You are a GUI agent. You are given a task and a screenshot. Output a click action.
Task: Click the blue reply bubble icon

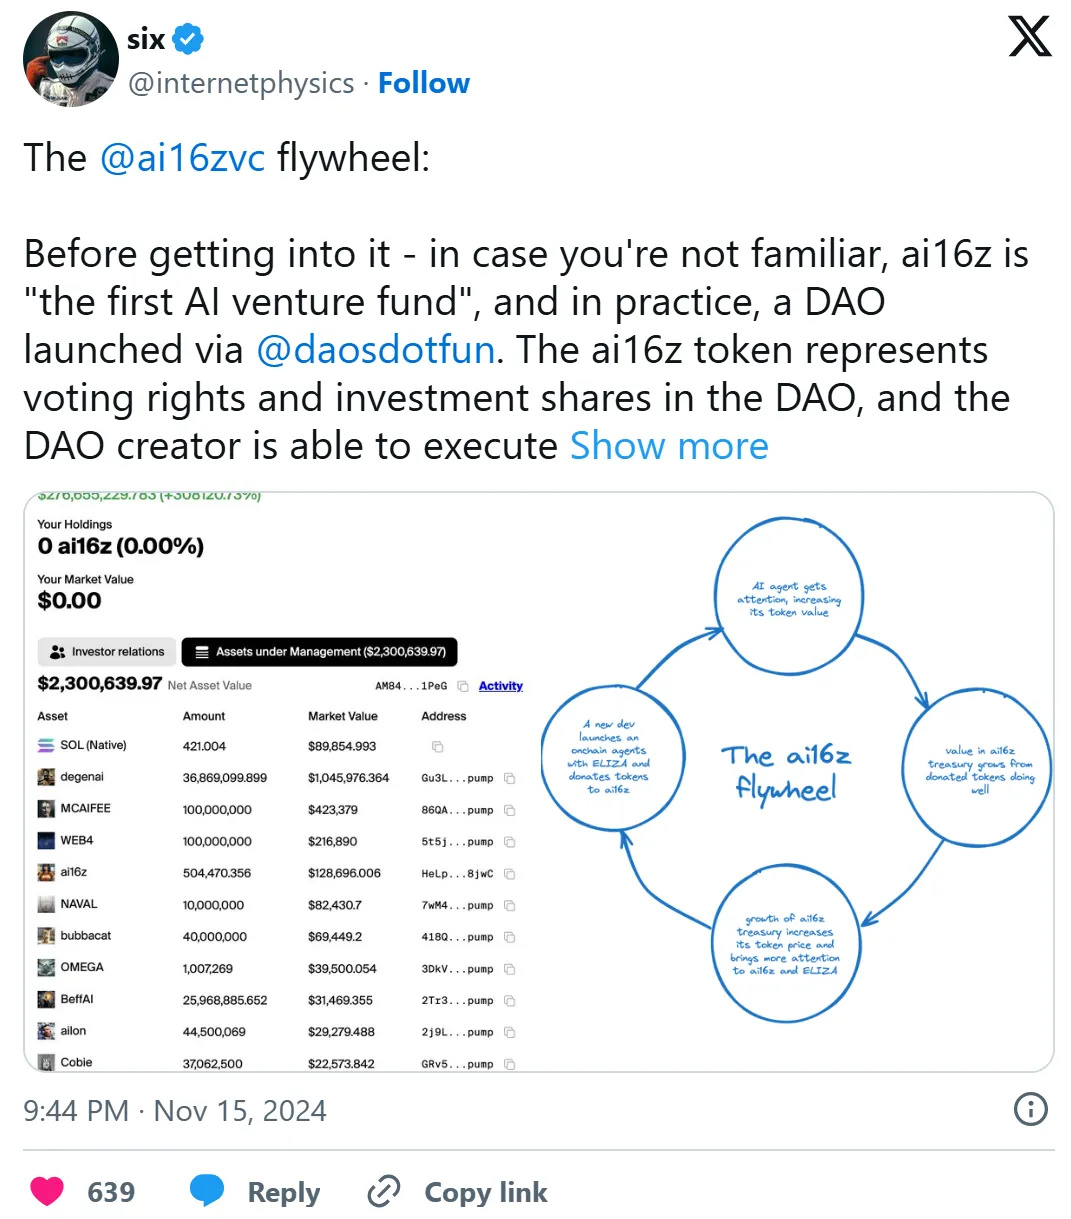pyautogui.click(x=207, y=1191)
